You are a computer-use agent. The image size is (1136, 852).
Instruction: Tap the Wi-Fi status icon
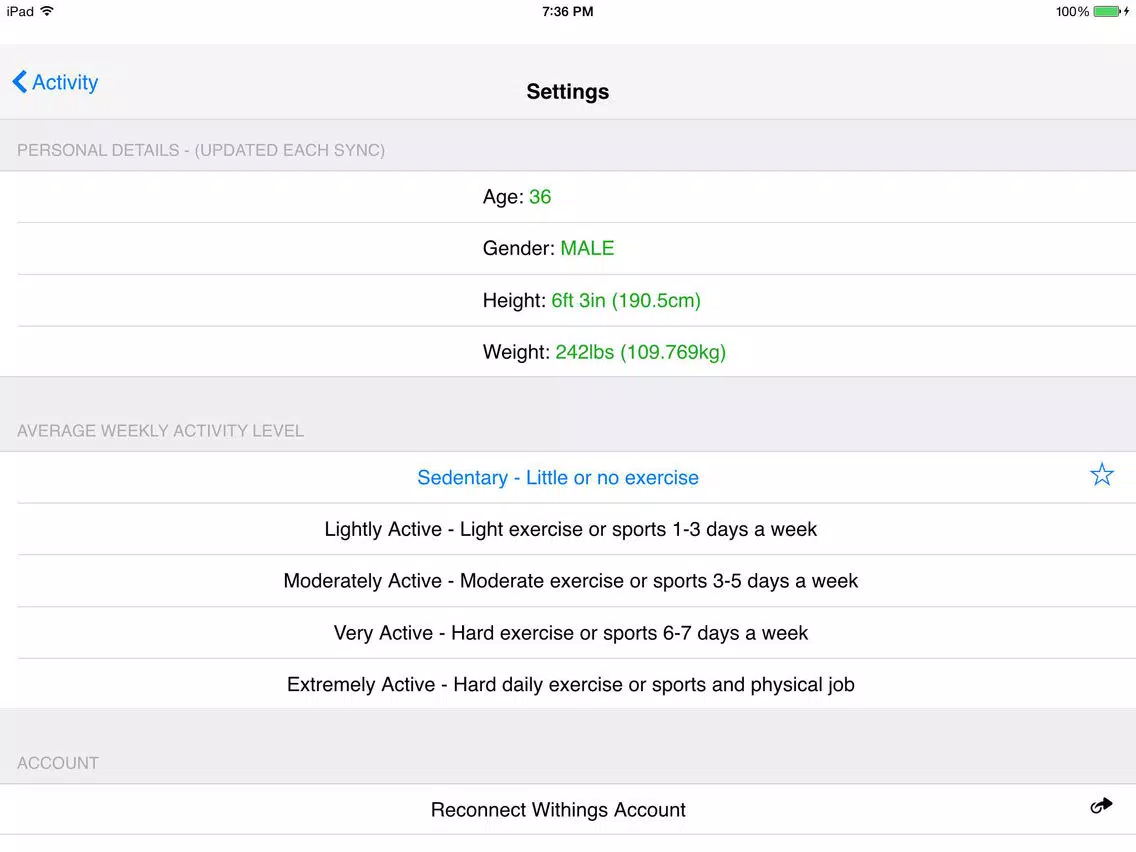tap(47, 11)
